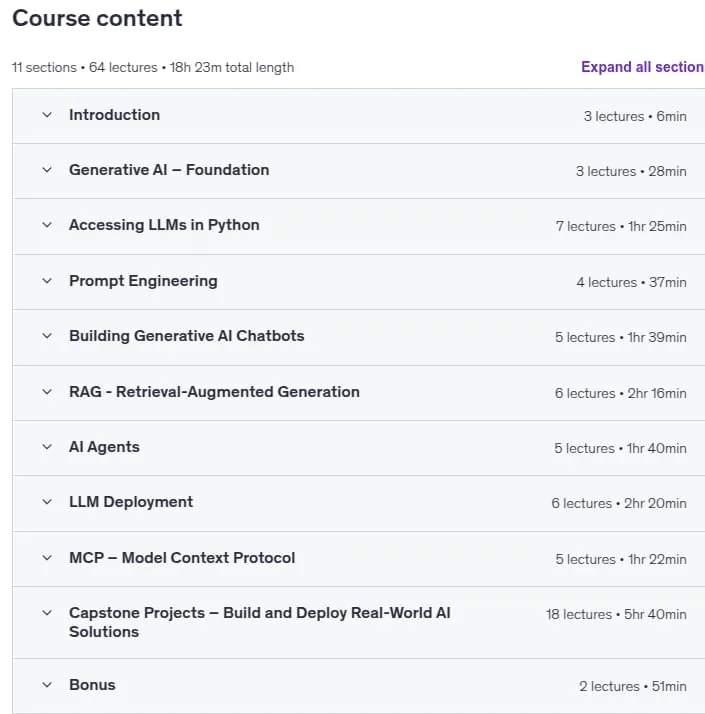Expand the MCP section chevron
705x714 pixels.
click(x=47, y=558)
